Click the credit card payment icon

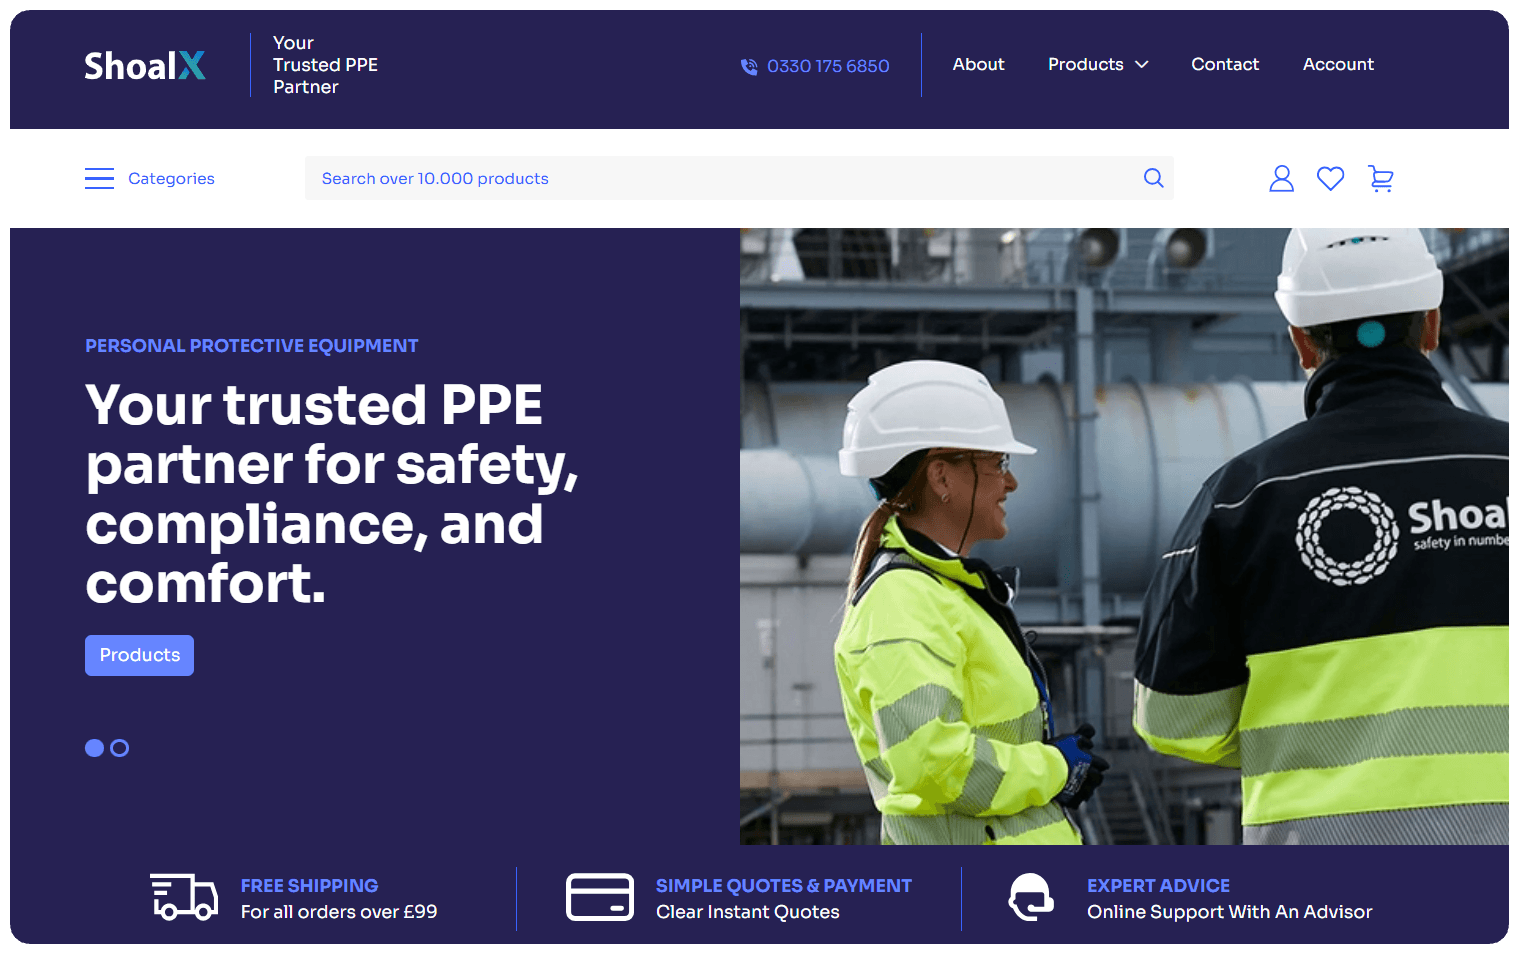600,897
